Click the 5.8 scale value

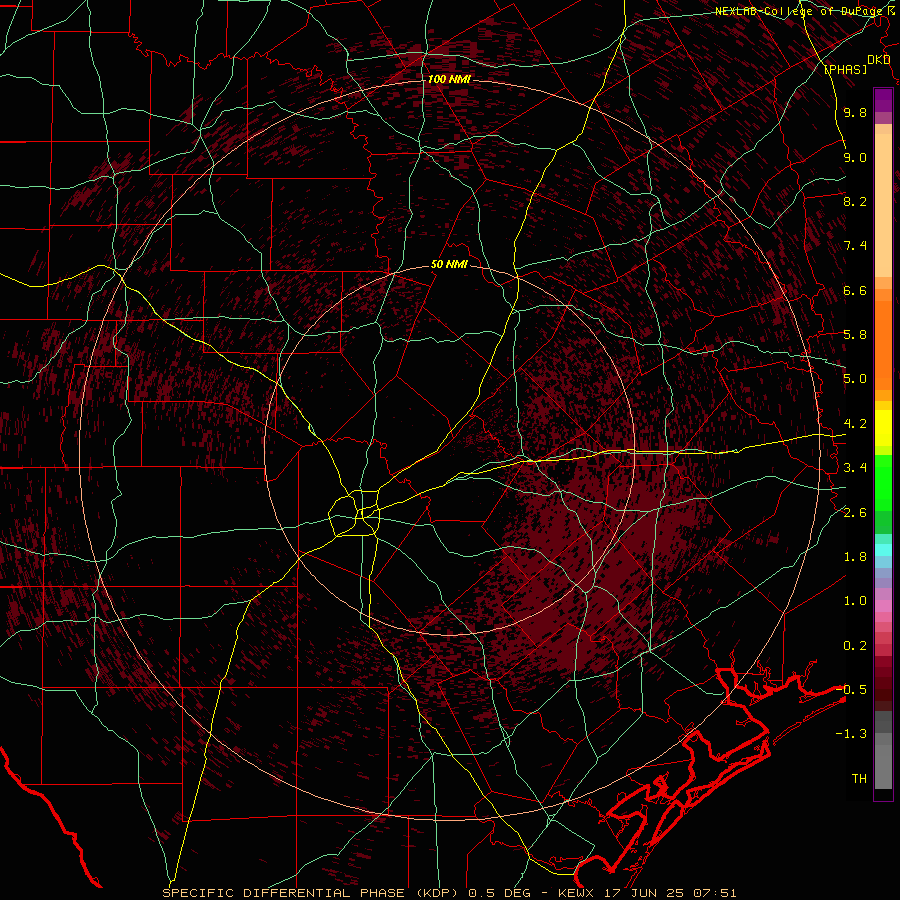point(855,334)
